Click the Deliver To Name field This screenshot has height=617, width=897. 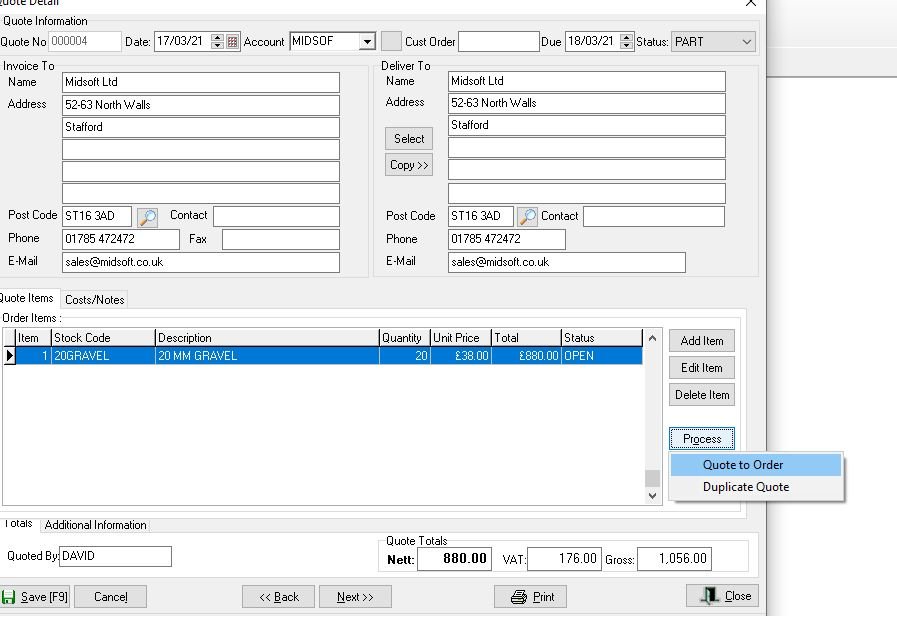click(x=587, y=81)
